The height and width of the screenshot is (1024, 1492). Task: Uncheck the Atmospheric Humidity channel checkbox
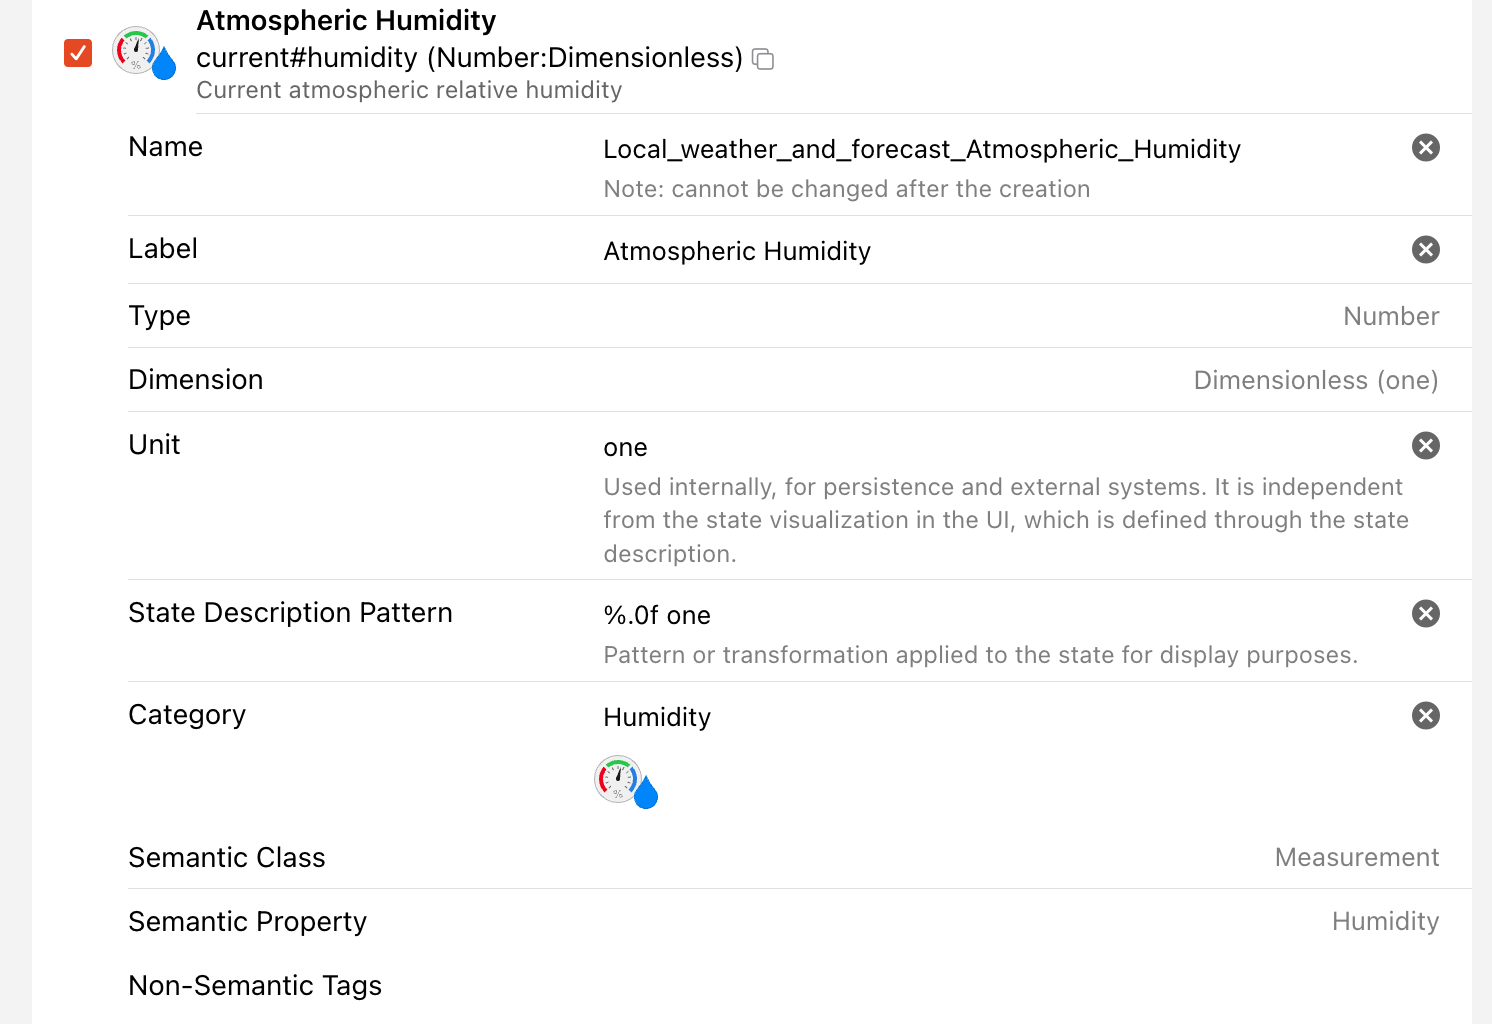[78, 53]
